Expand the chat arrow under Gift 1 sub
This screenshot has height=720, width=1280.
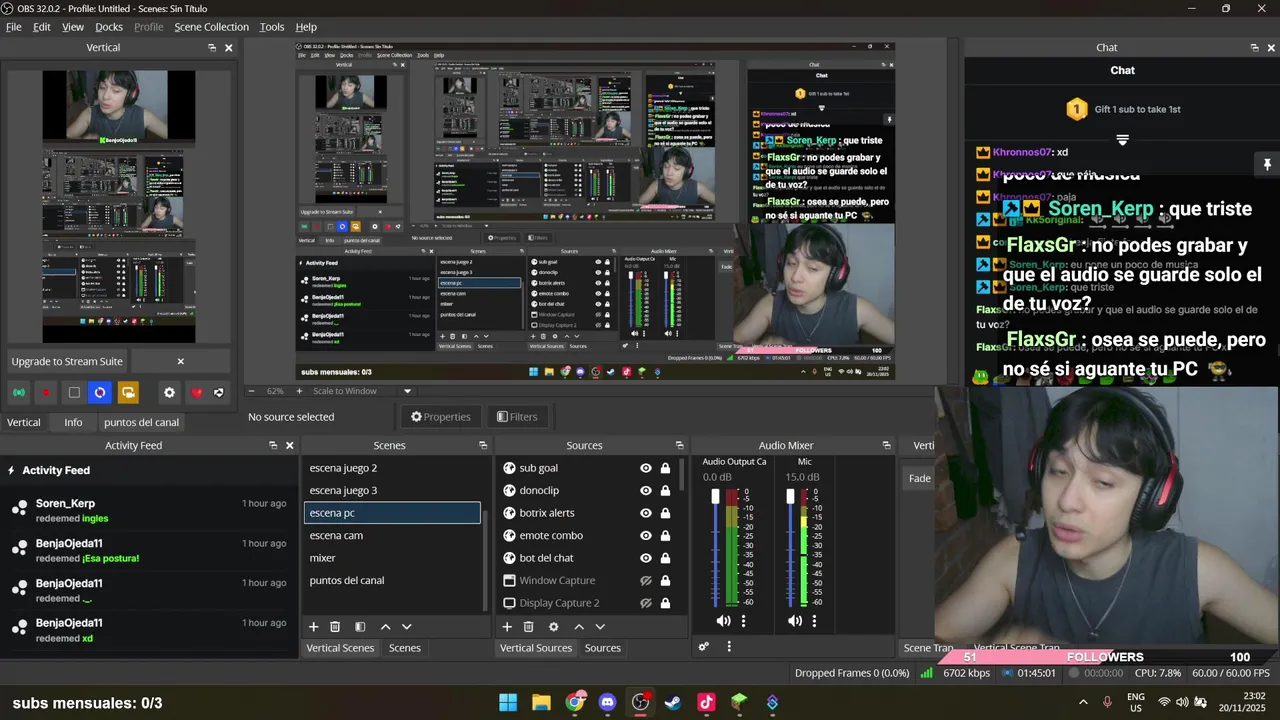pyautogui.click(x=1122, y=140)
